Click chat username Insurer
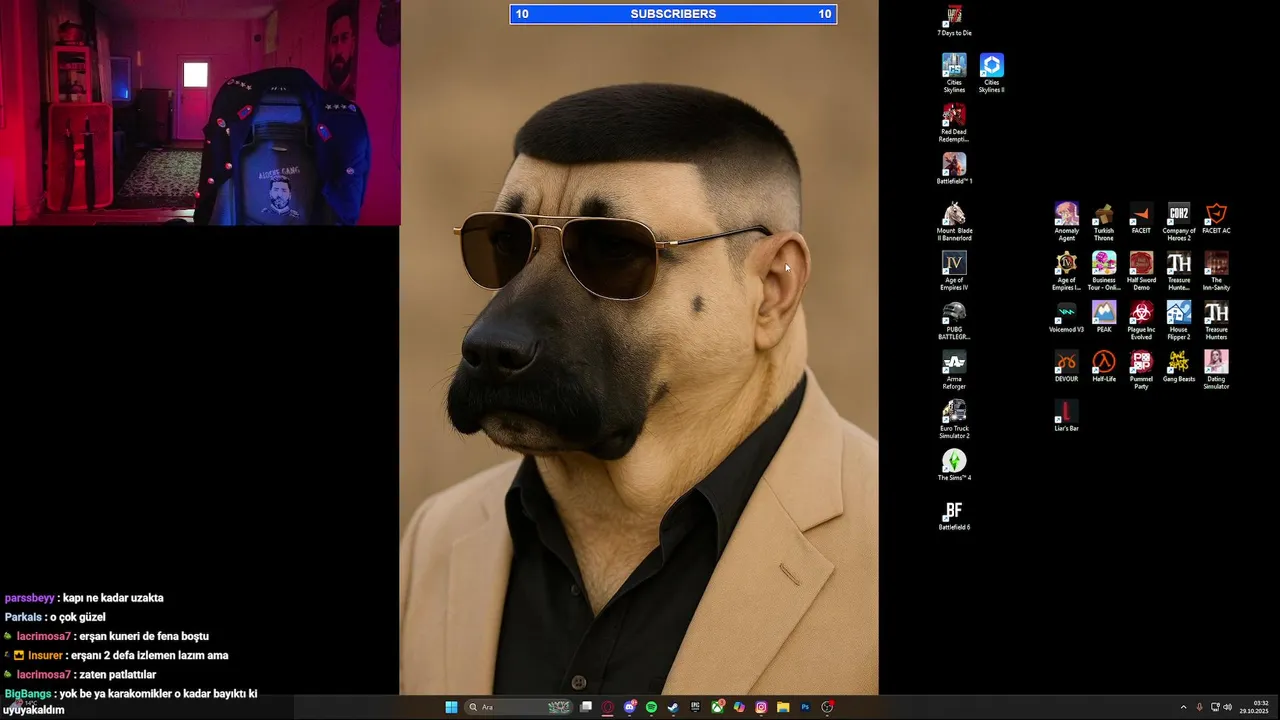1280x720 pixels. click(45, 656)
